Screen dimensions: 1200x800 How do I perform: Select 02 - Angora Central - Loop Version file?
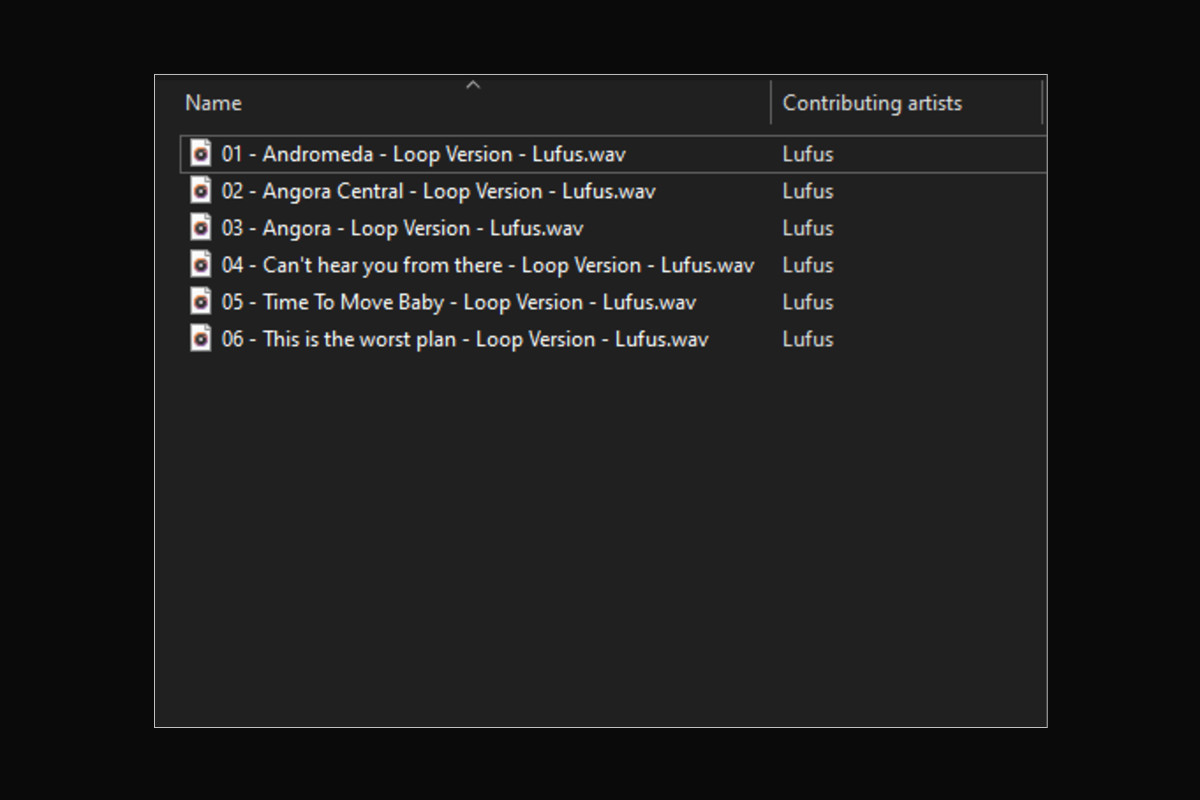(438, 191)
